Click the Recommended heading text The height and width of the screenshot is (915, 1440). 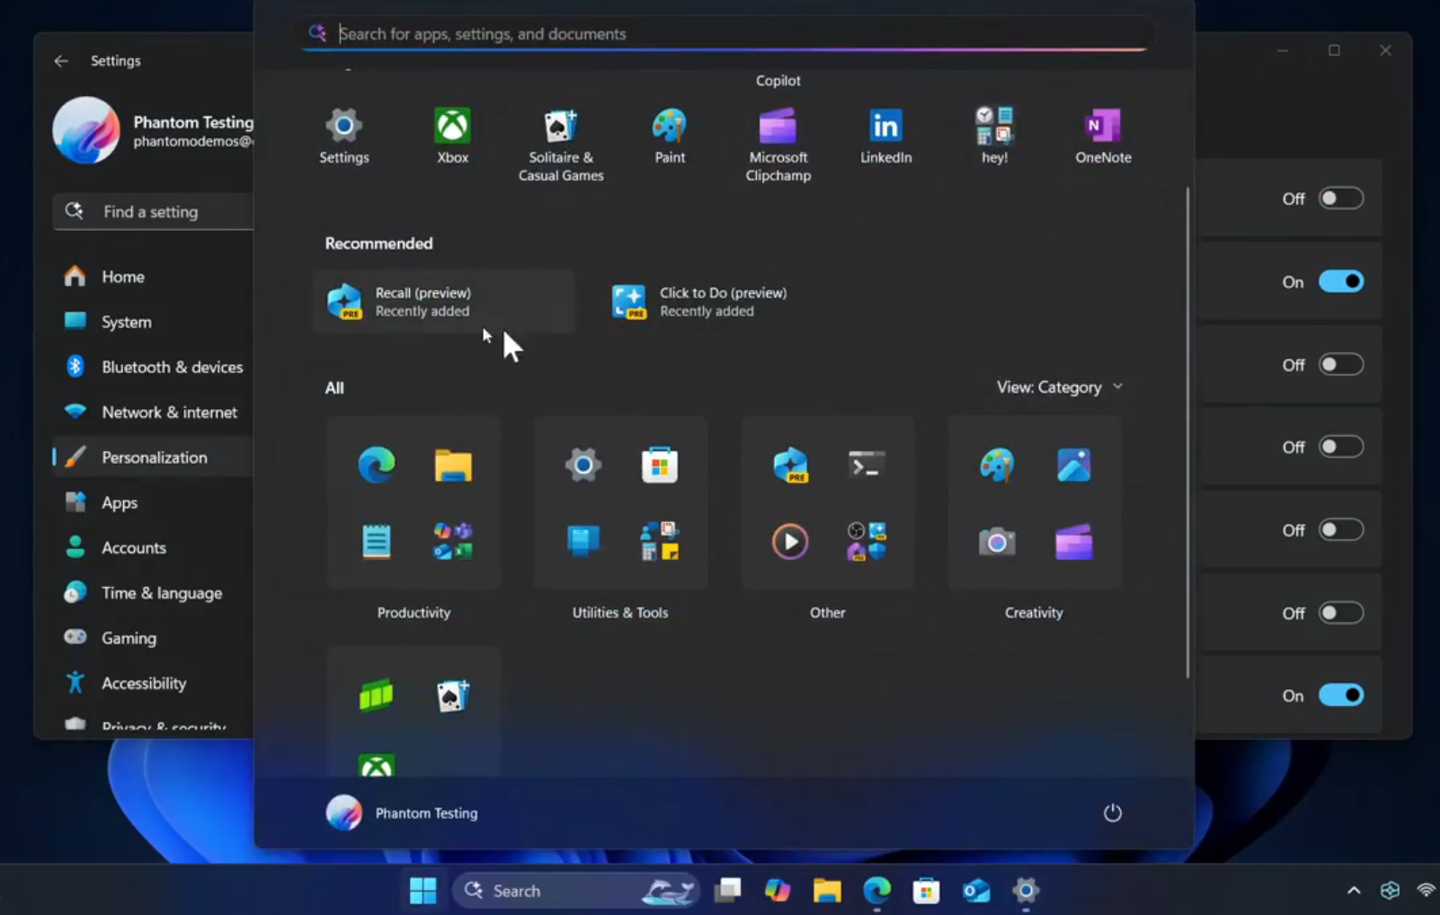tap(379, 243)
